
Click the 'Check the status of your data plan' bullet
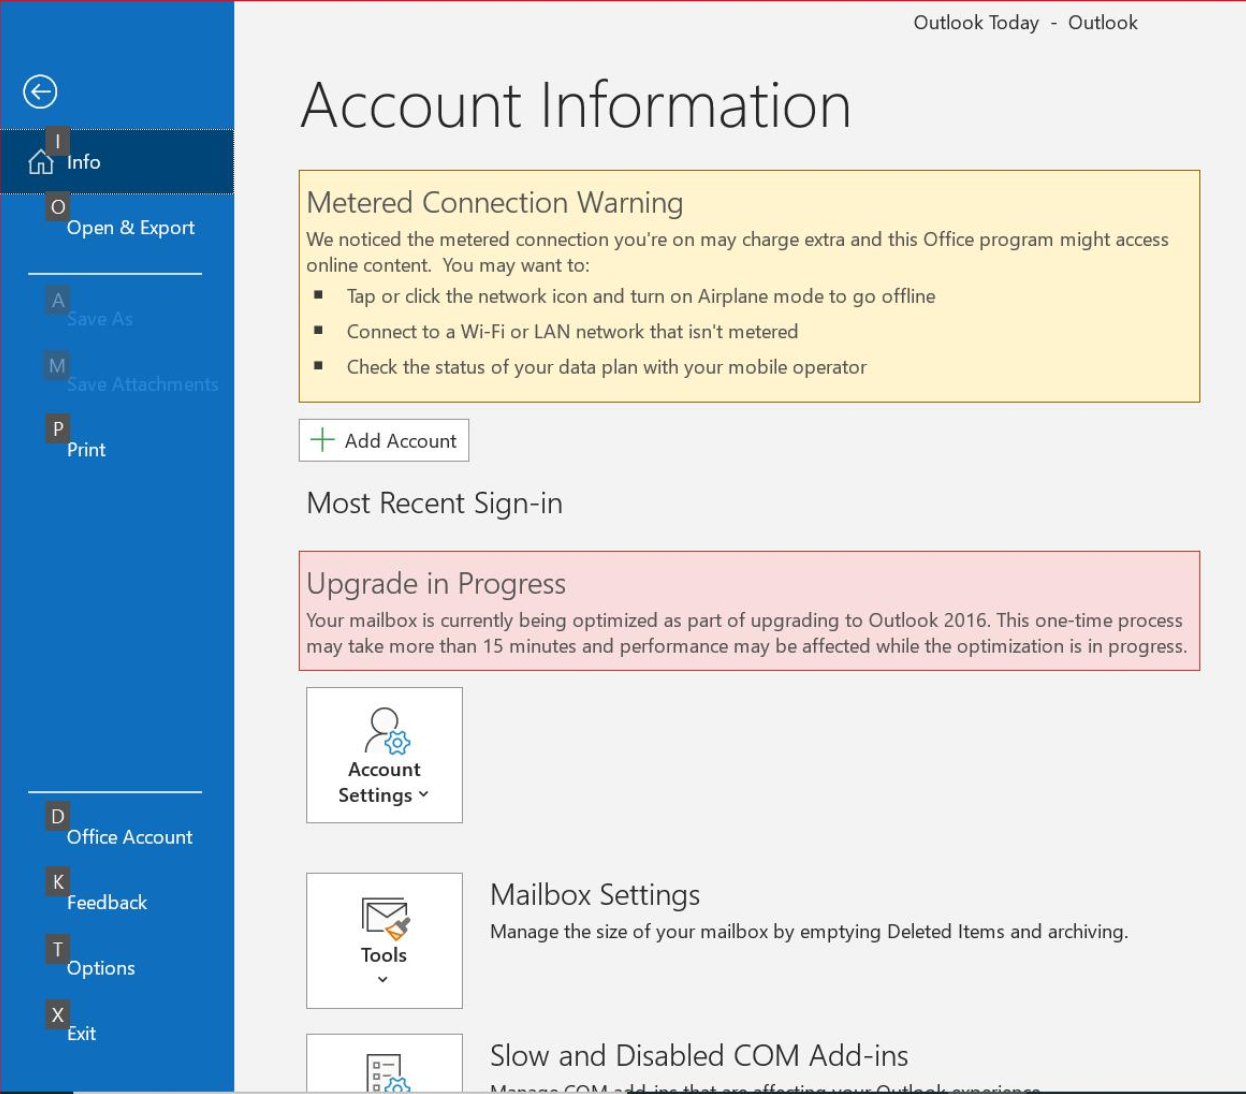(606, 367)
